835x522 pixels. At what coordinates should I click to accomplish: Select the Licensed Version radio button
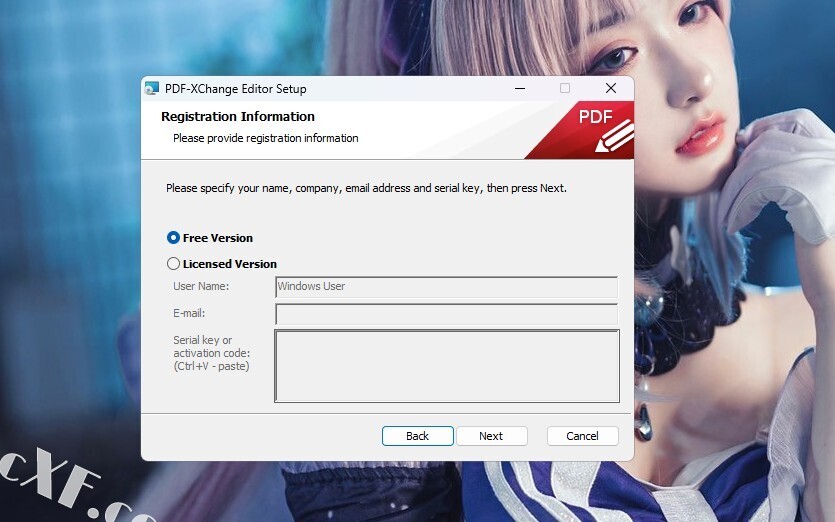[x=173, y=264]
